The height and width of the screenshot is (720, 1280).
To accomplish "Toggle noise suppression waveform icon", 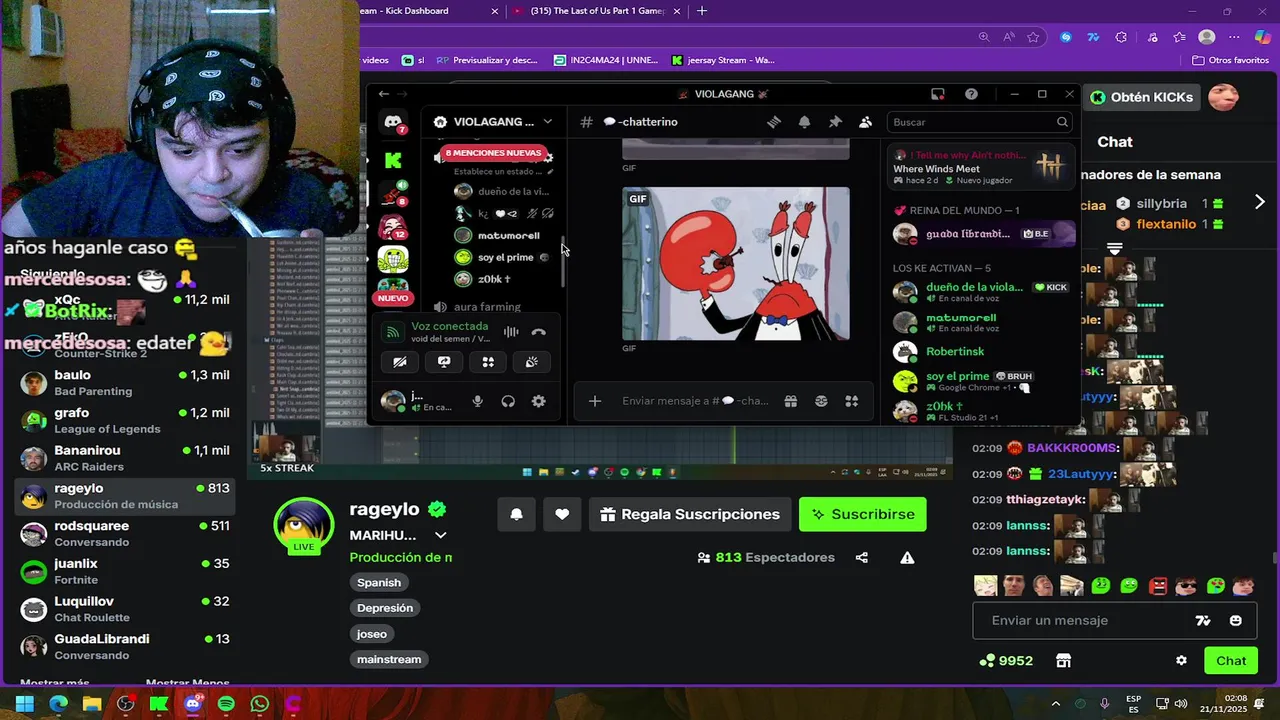I will click(511, 332).
